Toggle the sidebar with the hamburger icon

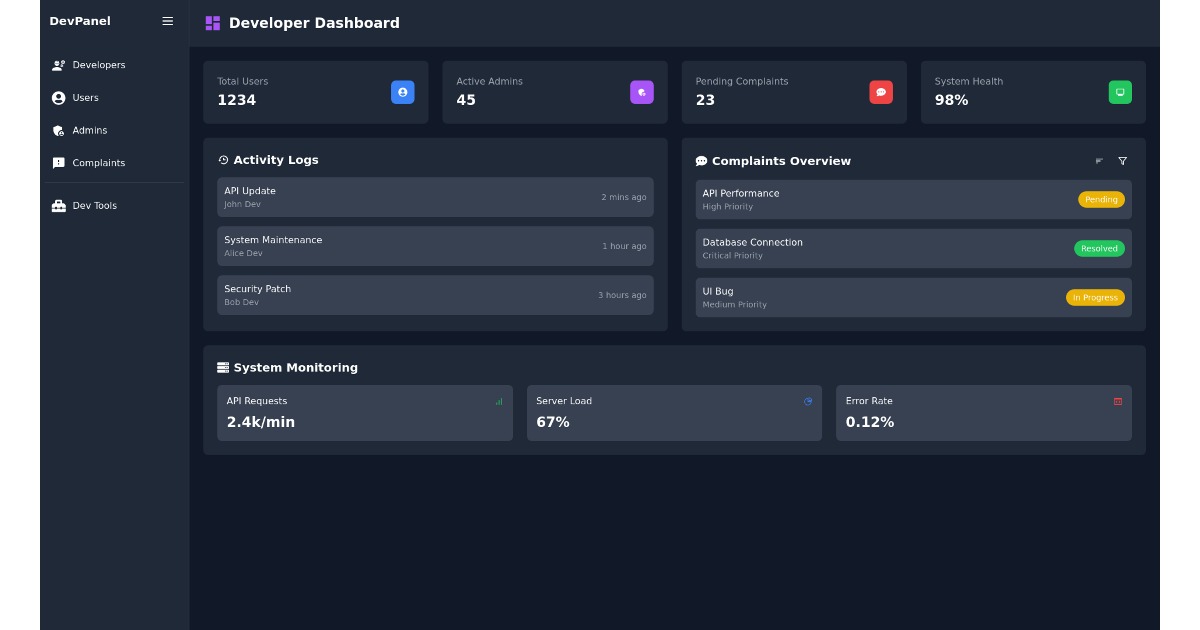pyautogui.click(x=167, y=20)
